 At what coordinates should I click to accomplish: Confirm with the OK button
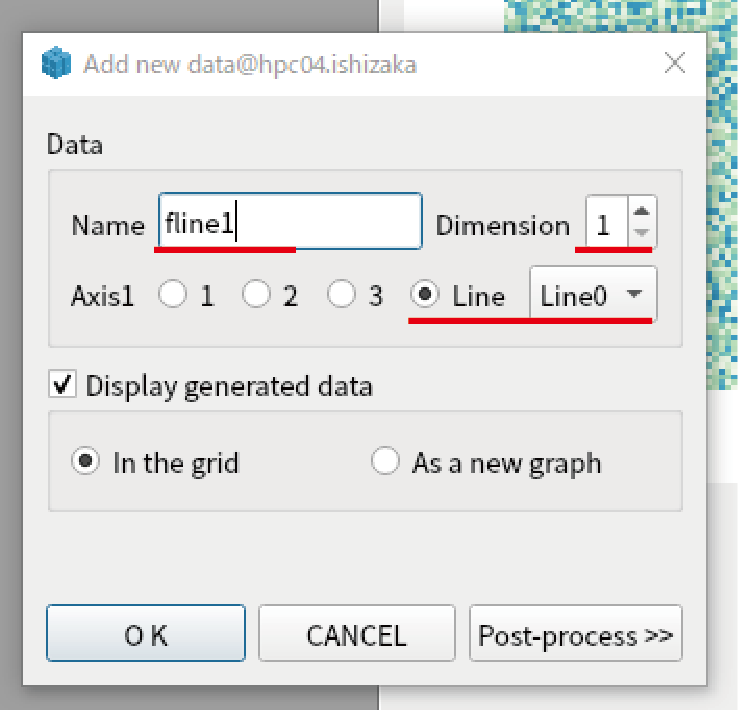click(x=146, y=633)
